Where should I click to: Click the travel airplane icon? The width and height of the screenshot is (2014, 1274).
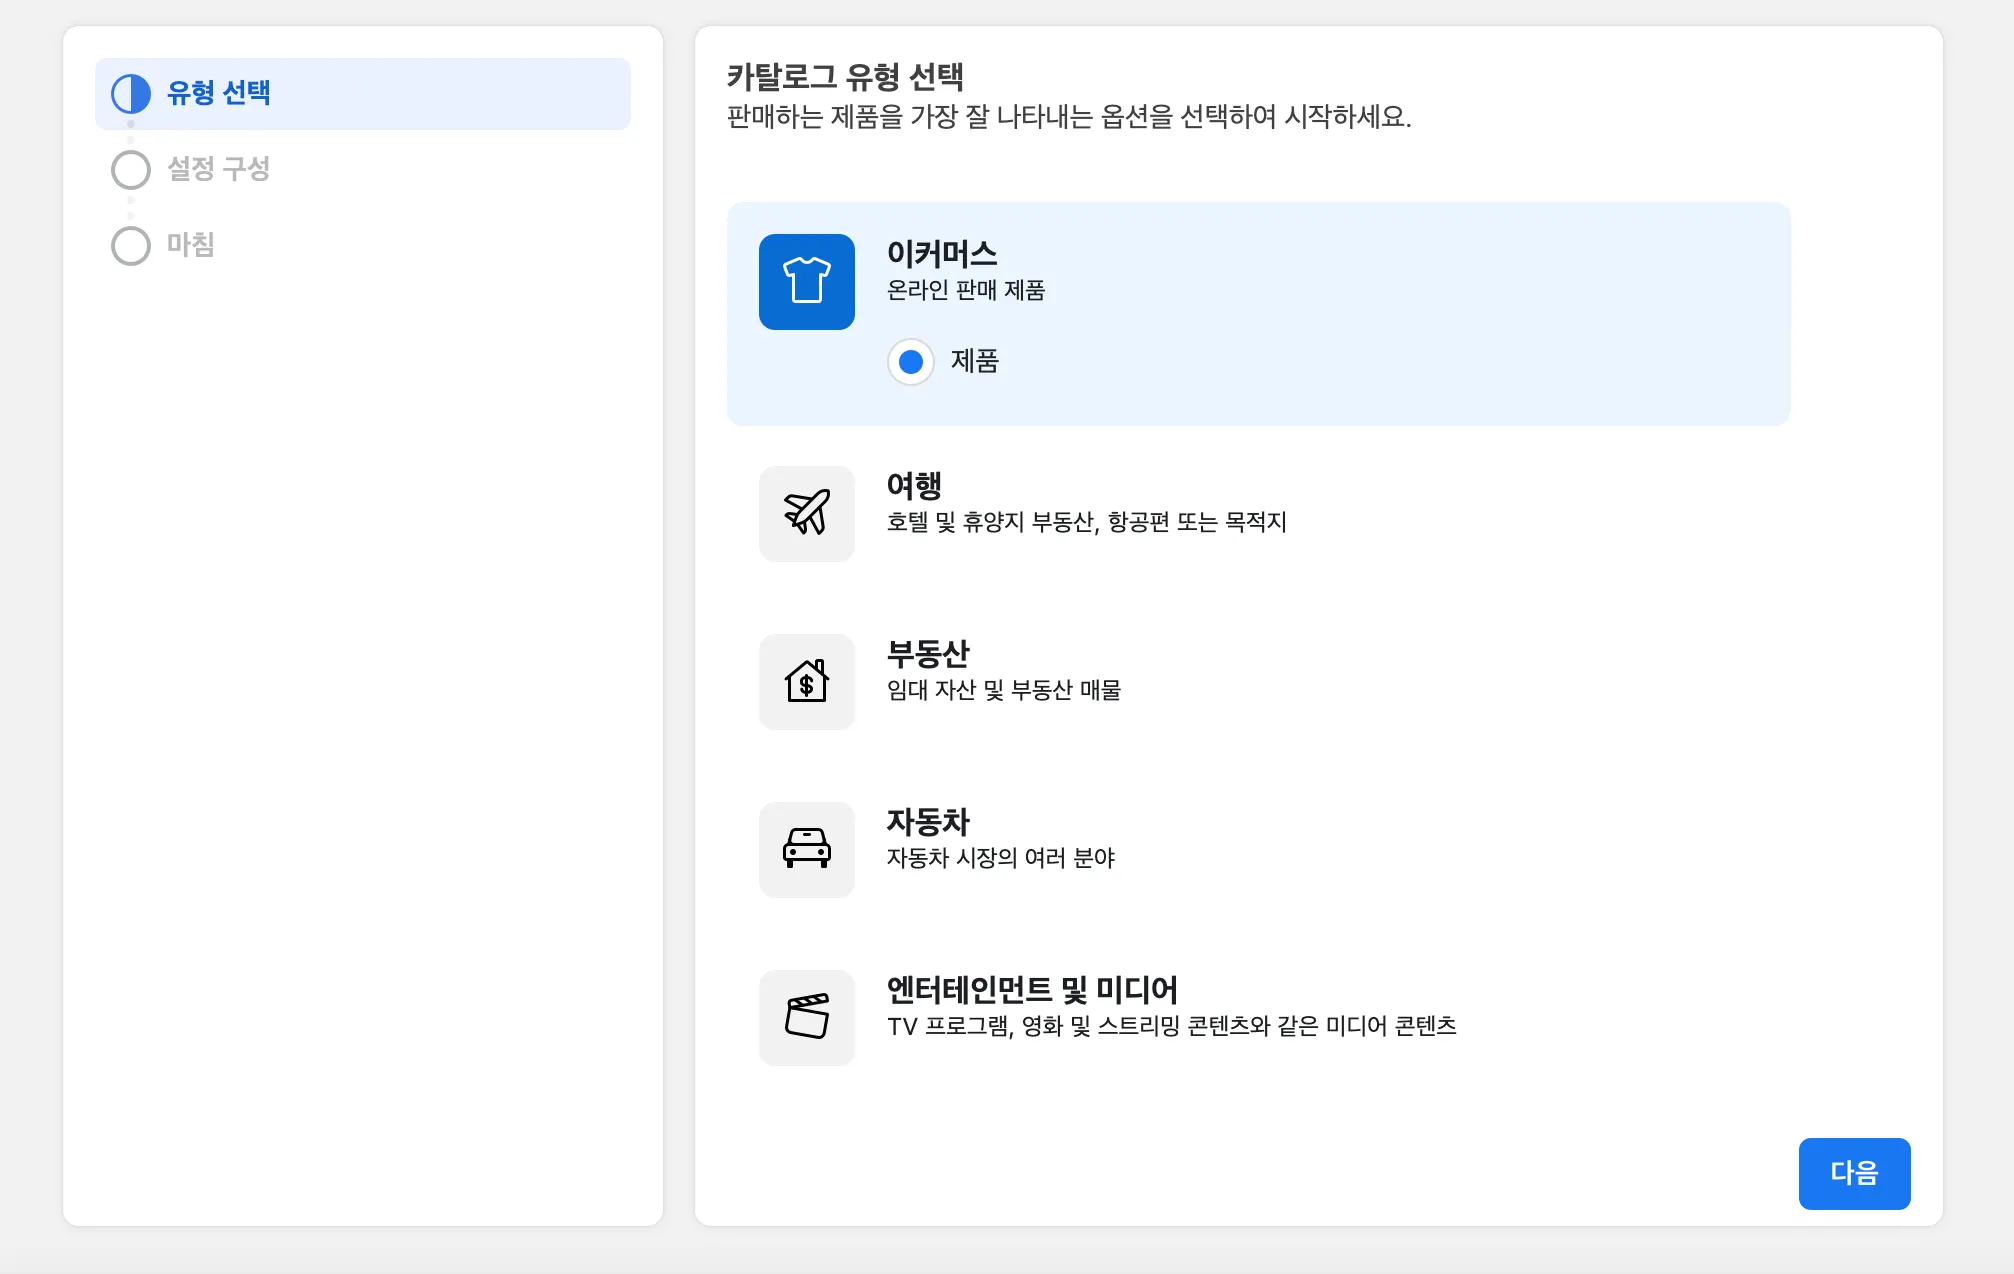(x=806, y=513)
